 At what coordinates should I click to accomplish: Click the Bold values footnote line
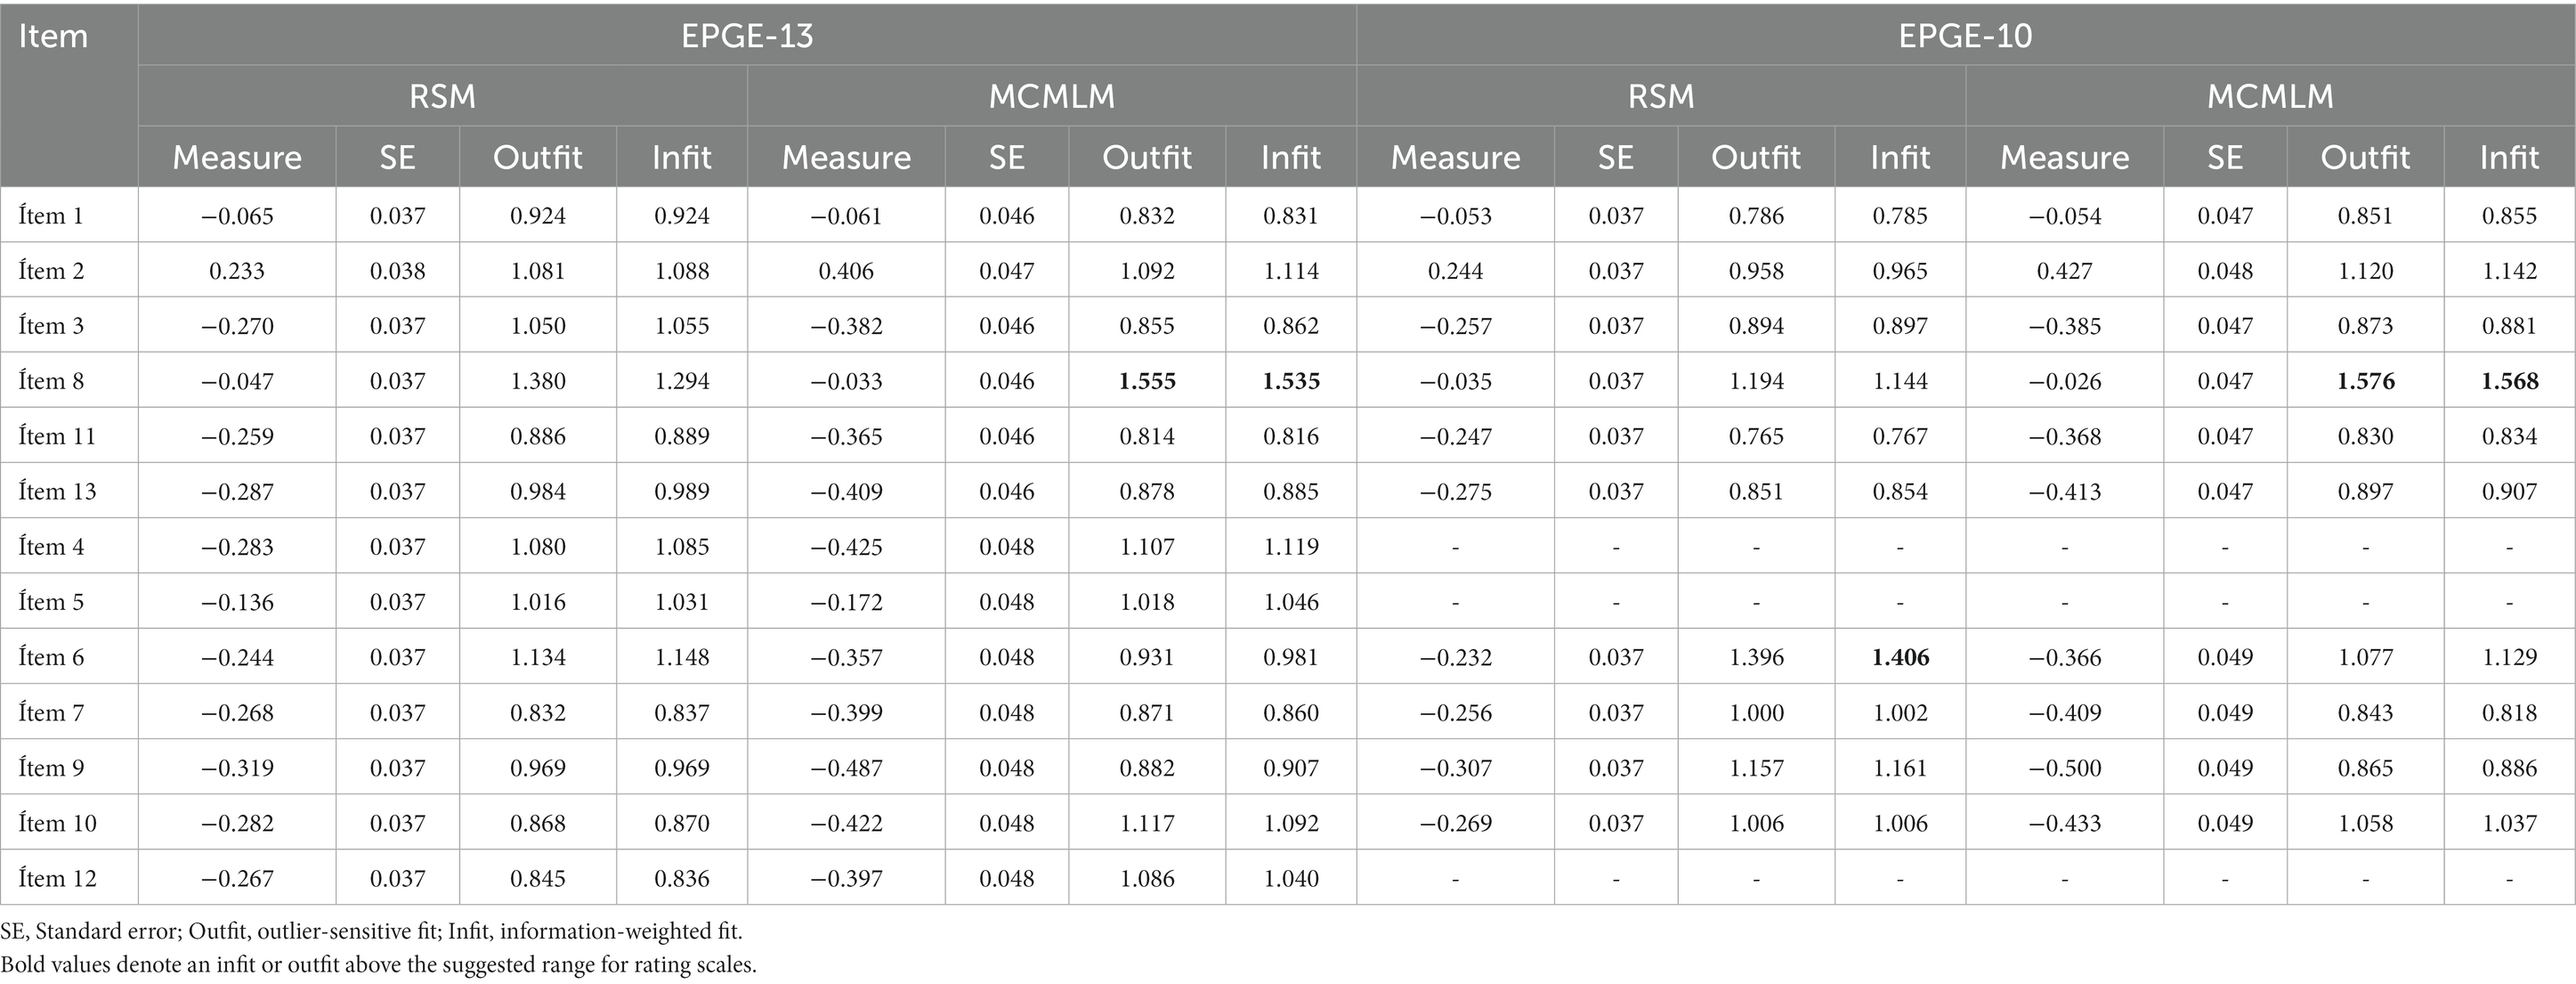378,965
